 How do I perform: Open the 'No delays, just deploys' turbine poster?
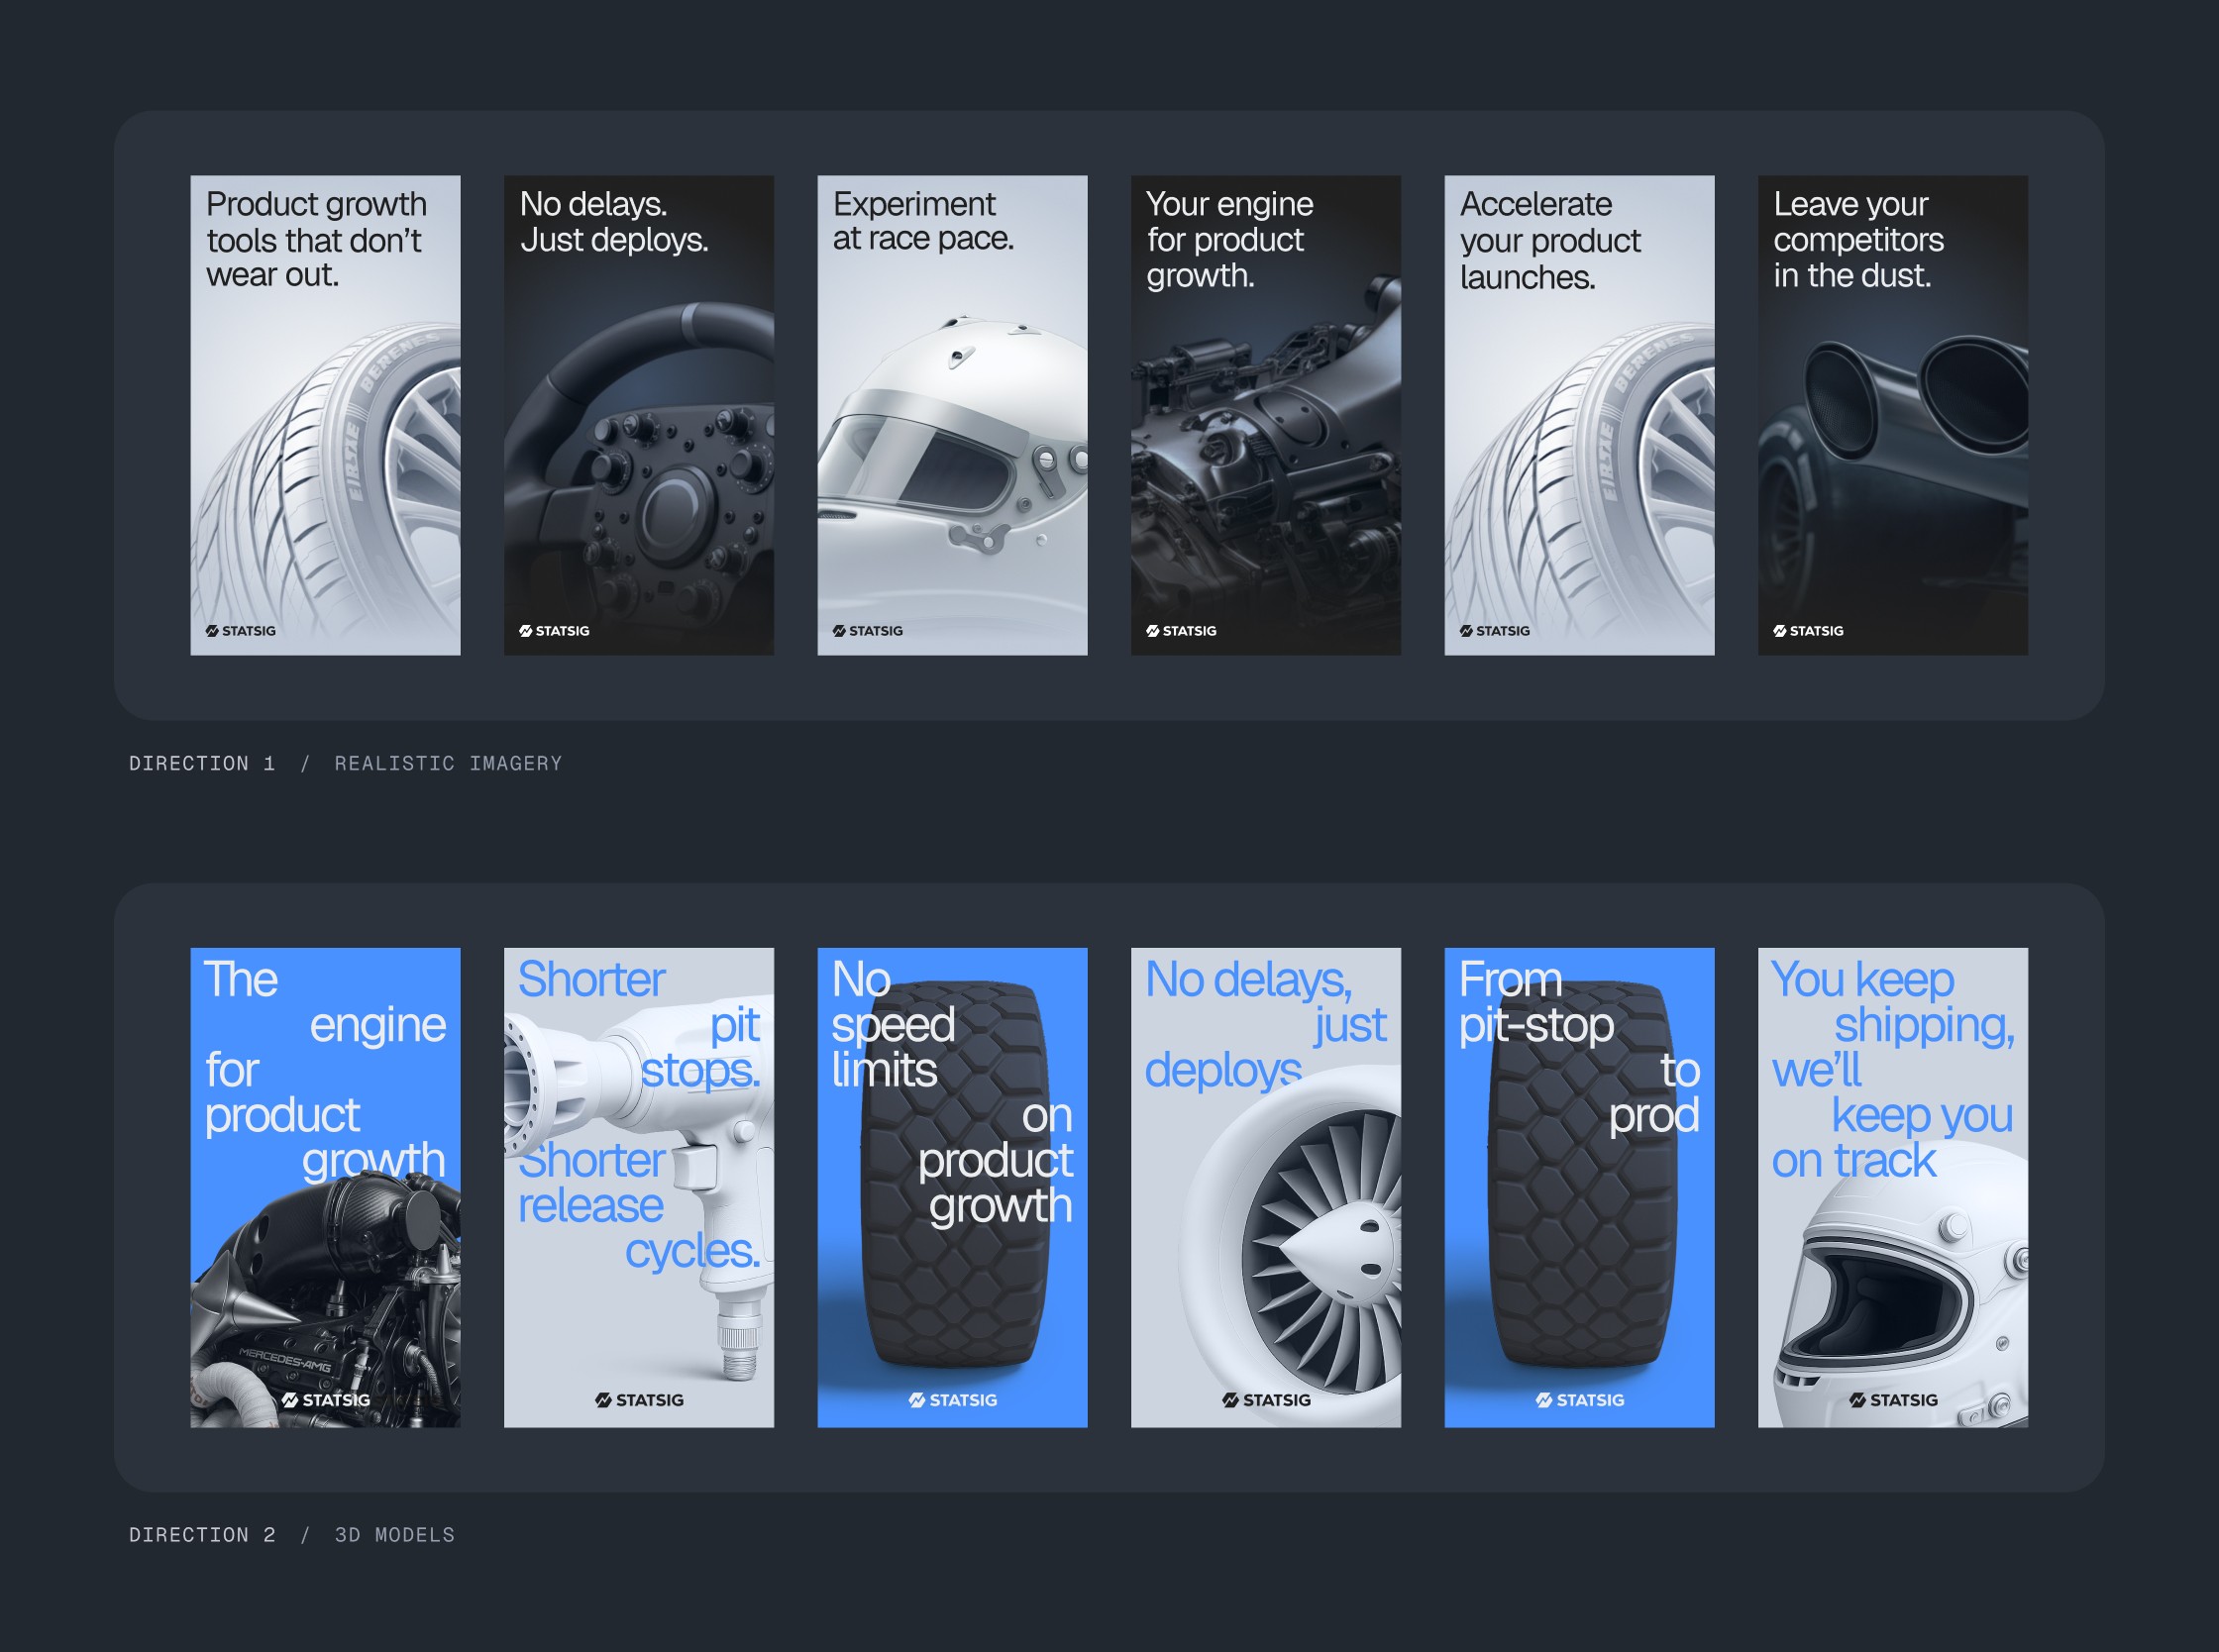(x=1265, y=1187)
